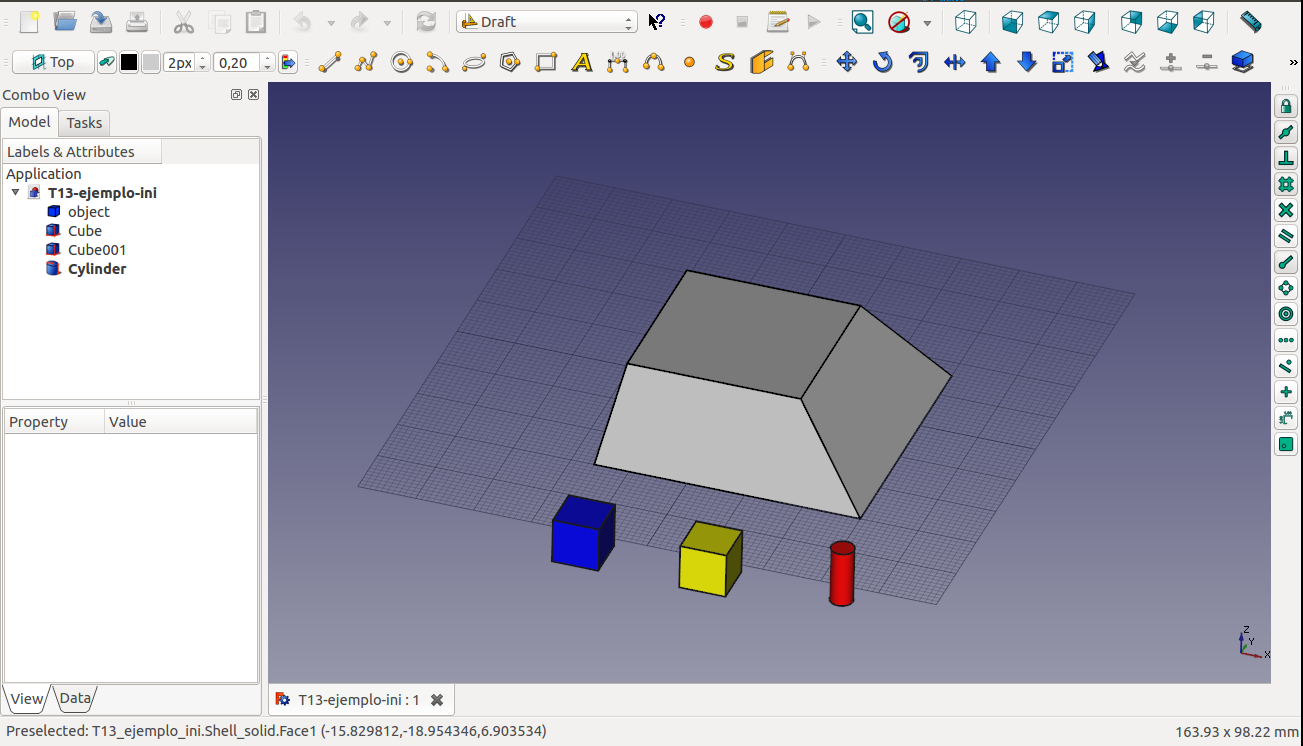
Task: Select the Draft Rectangle tool
Action: (x=546, y=63)
